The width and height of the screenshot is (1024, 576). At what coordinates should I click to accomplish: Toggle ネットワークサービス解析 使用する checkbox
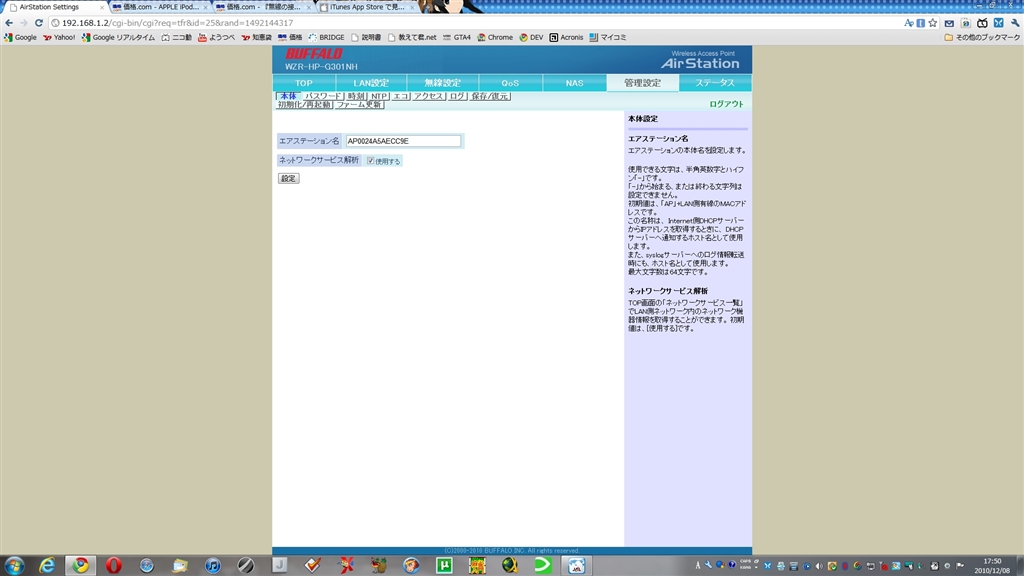click(370, 161)
